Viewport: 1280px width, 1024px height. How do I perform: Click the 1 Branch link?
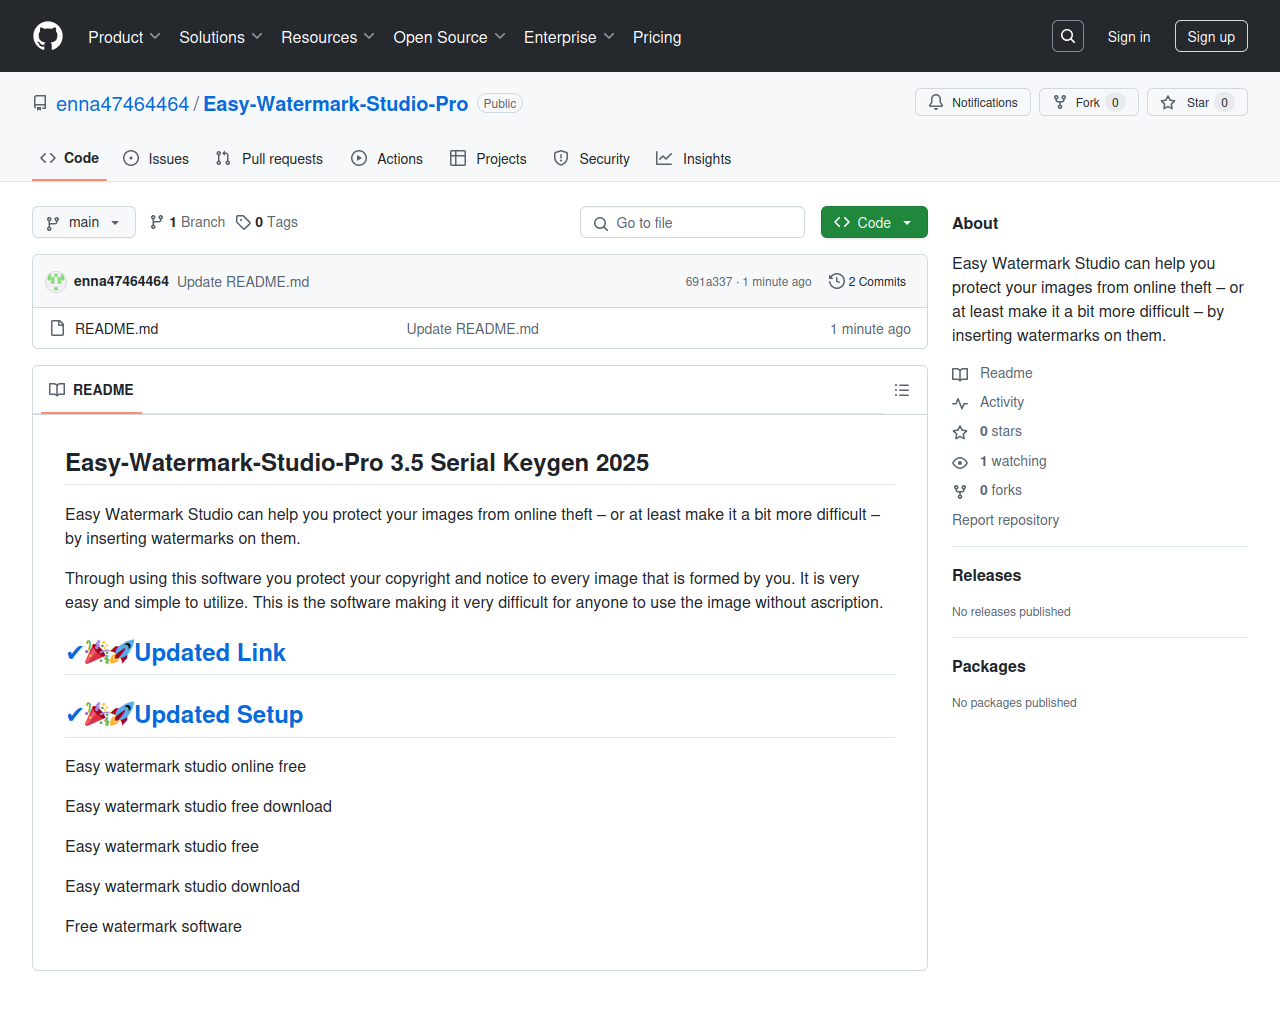(x=188, y=222)
